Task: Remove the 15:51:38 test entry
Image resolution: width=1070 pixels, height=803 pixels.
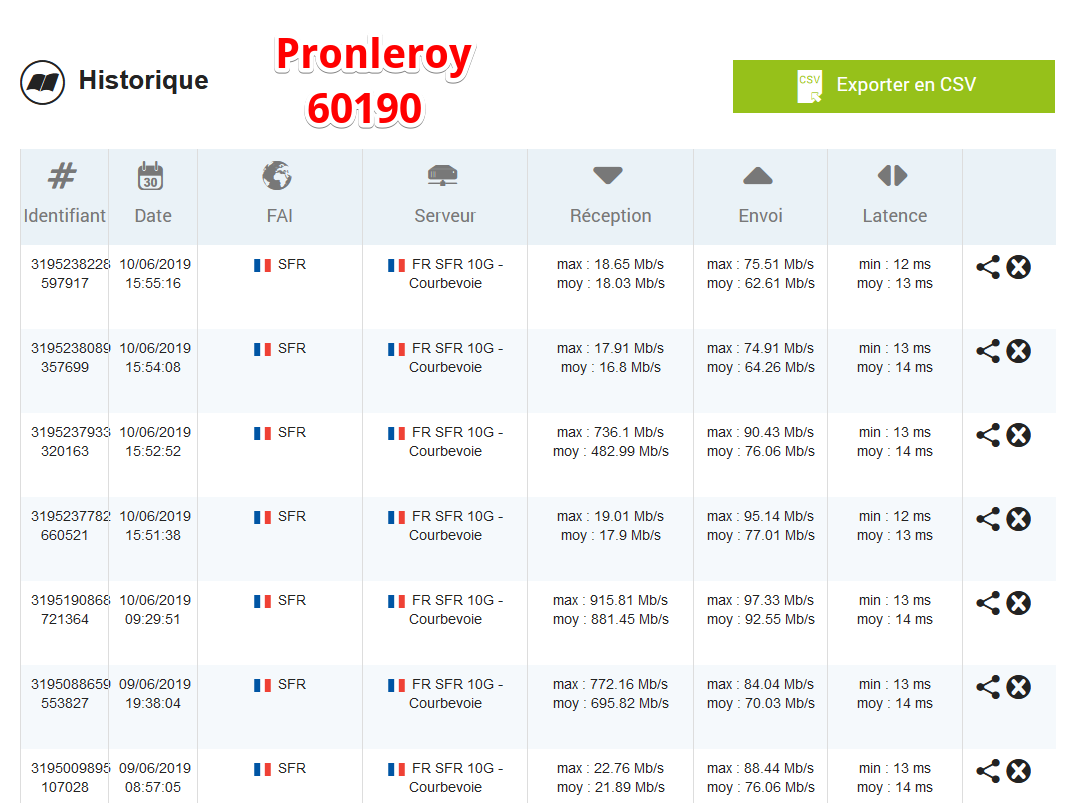Action: point(1019,519)
